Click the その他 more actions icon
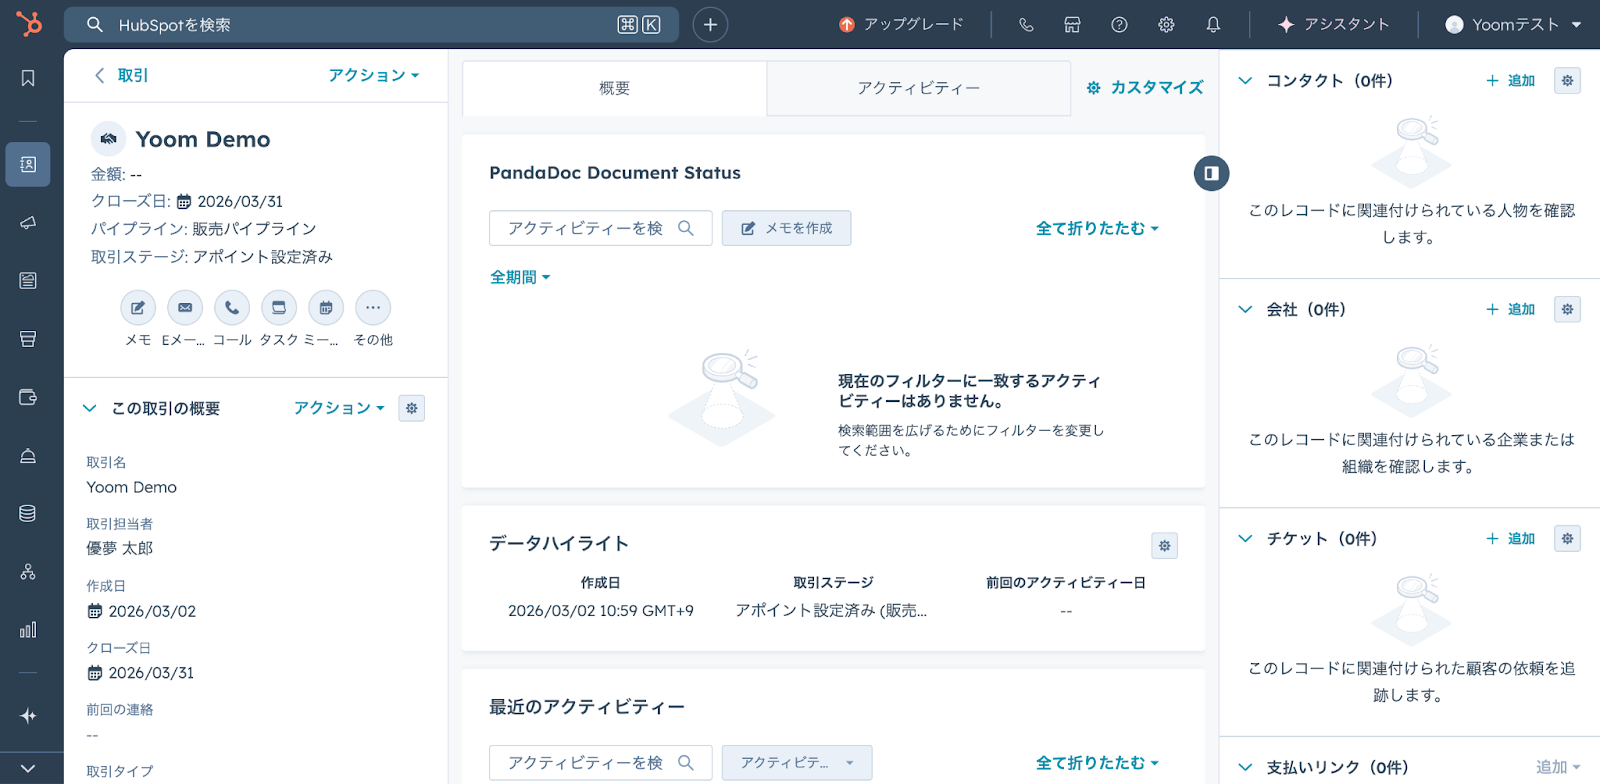This screenshot has height=784, width=1600. tap(373, 308)
